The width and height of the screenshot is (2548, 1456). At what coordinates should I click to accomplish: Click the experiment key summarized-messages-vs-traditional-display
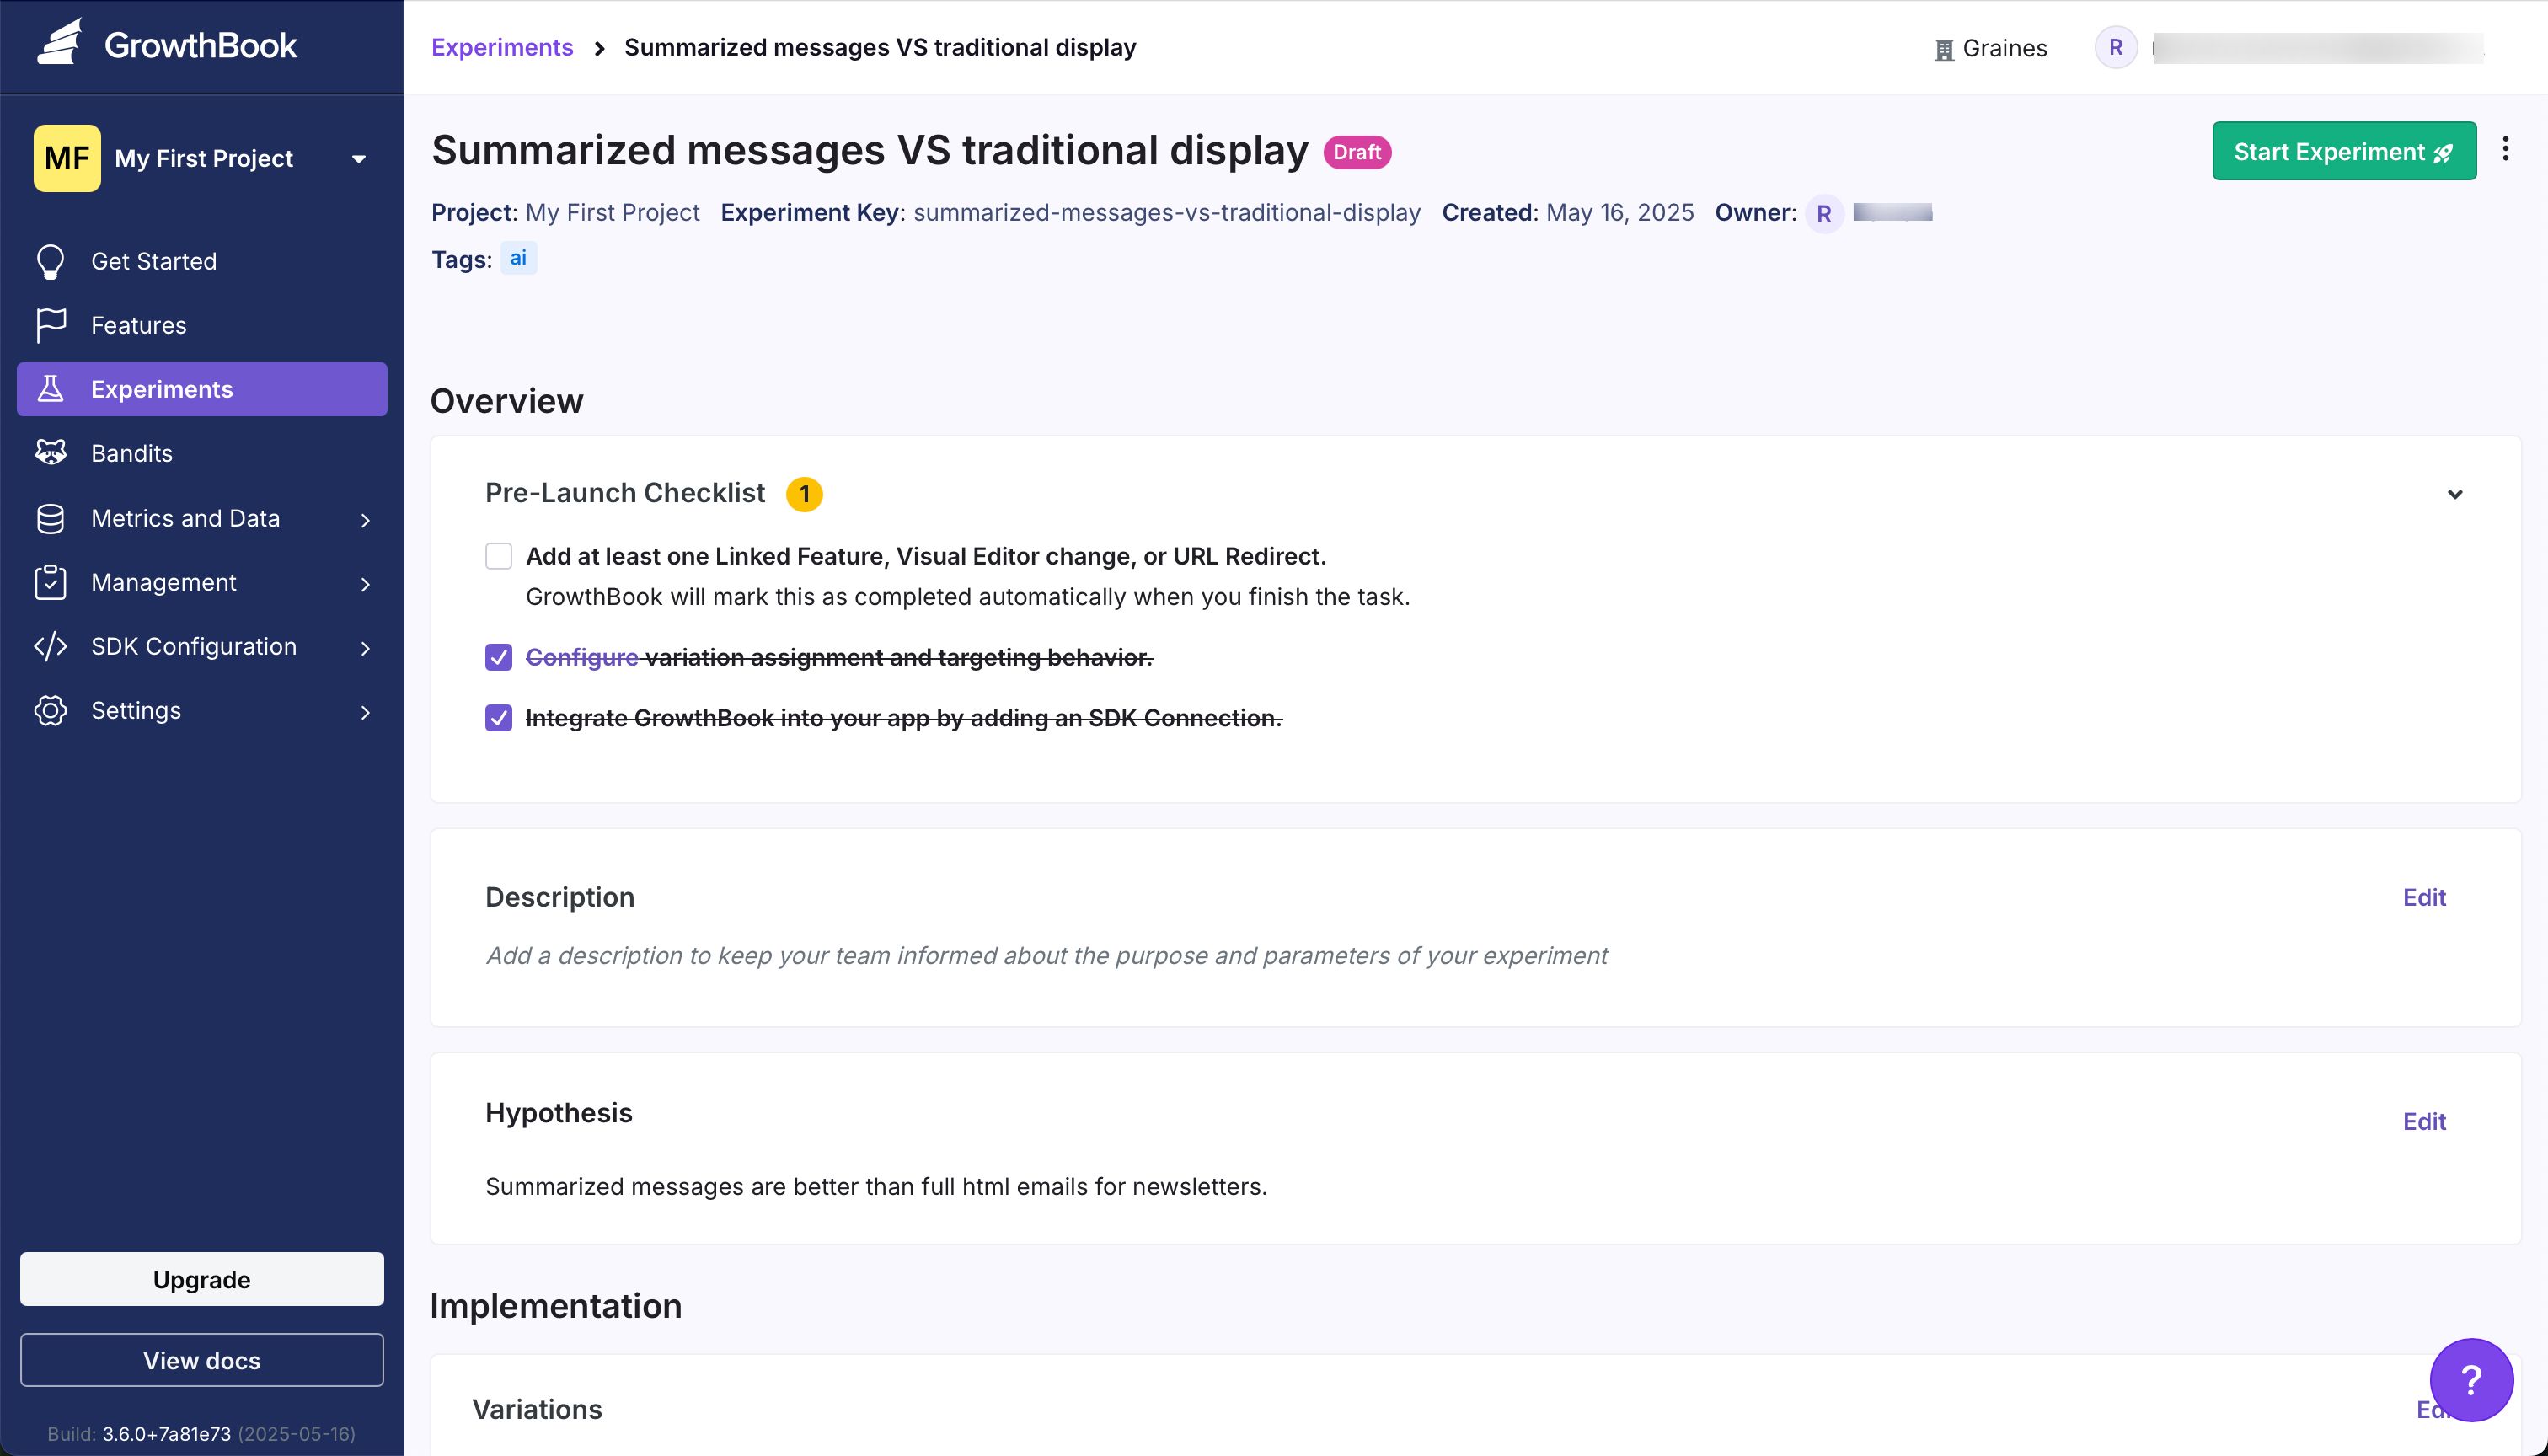[1166, 213]
